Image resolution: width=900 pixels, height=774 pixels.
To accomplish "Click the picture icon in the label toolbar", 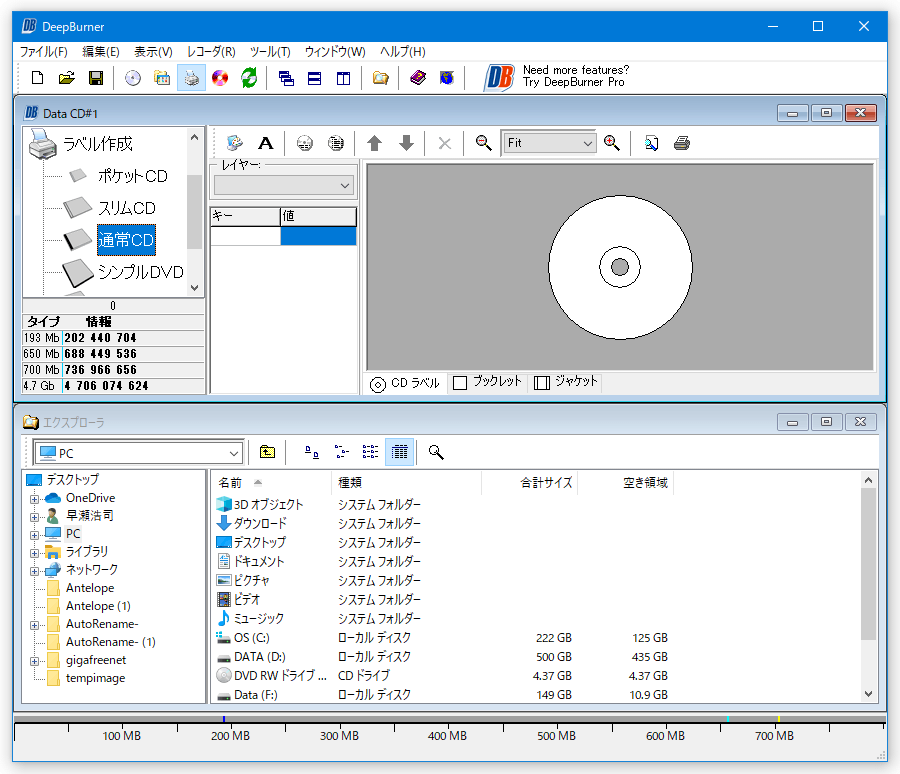I will pyautogui.click(x=234, y=143).
